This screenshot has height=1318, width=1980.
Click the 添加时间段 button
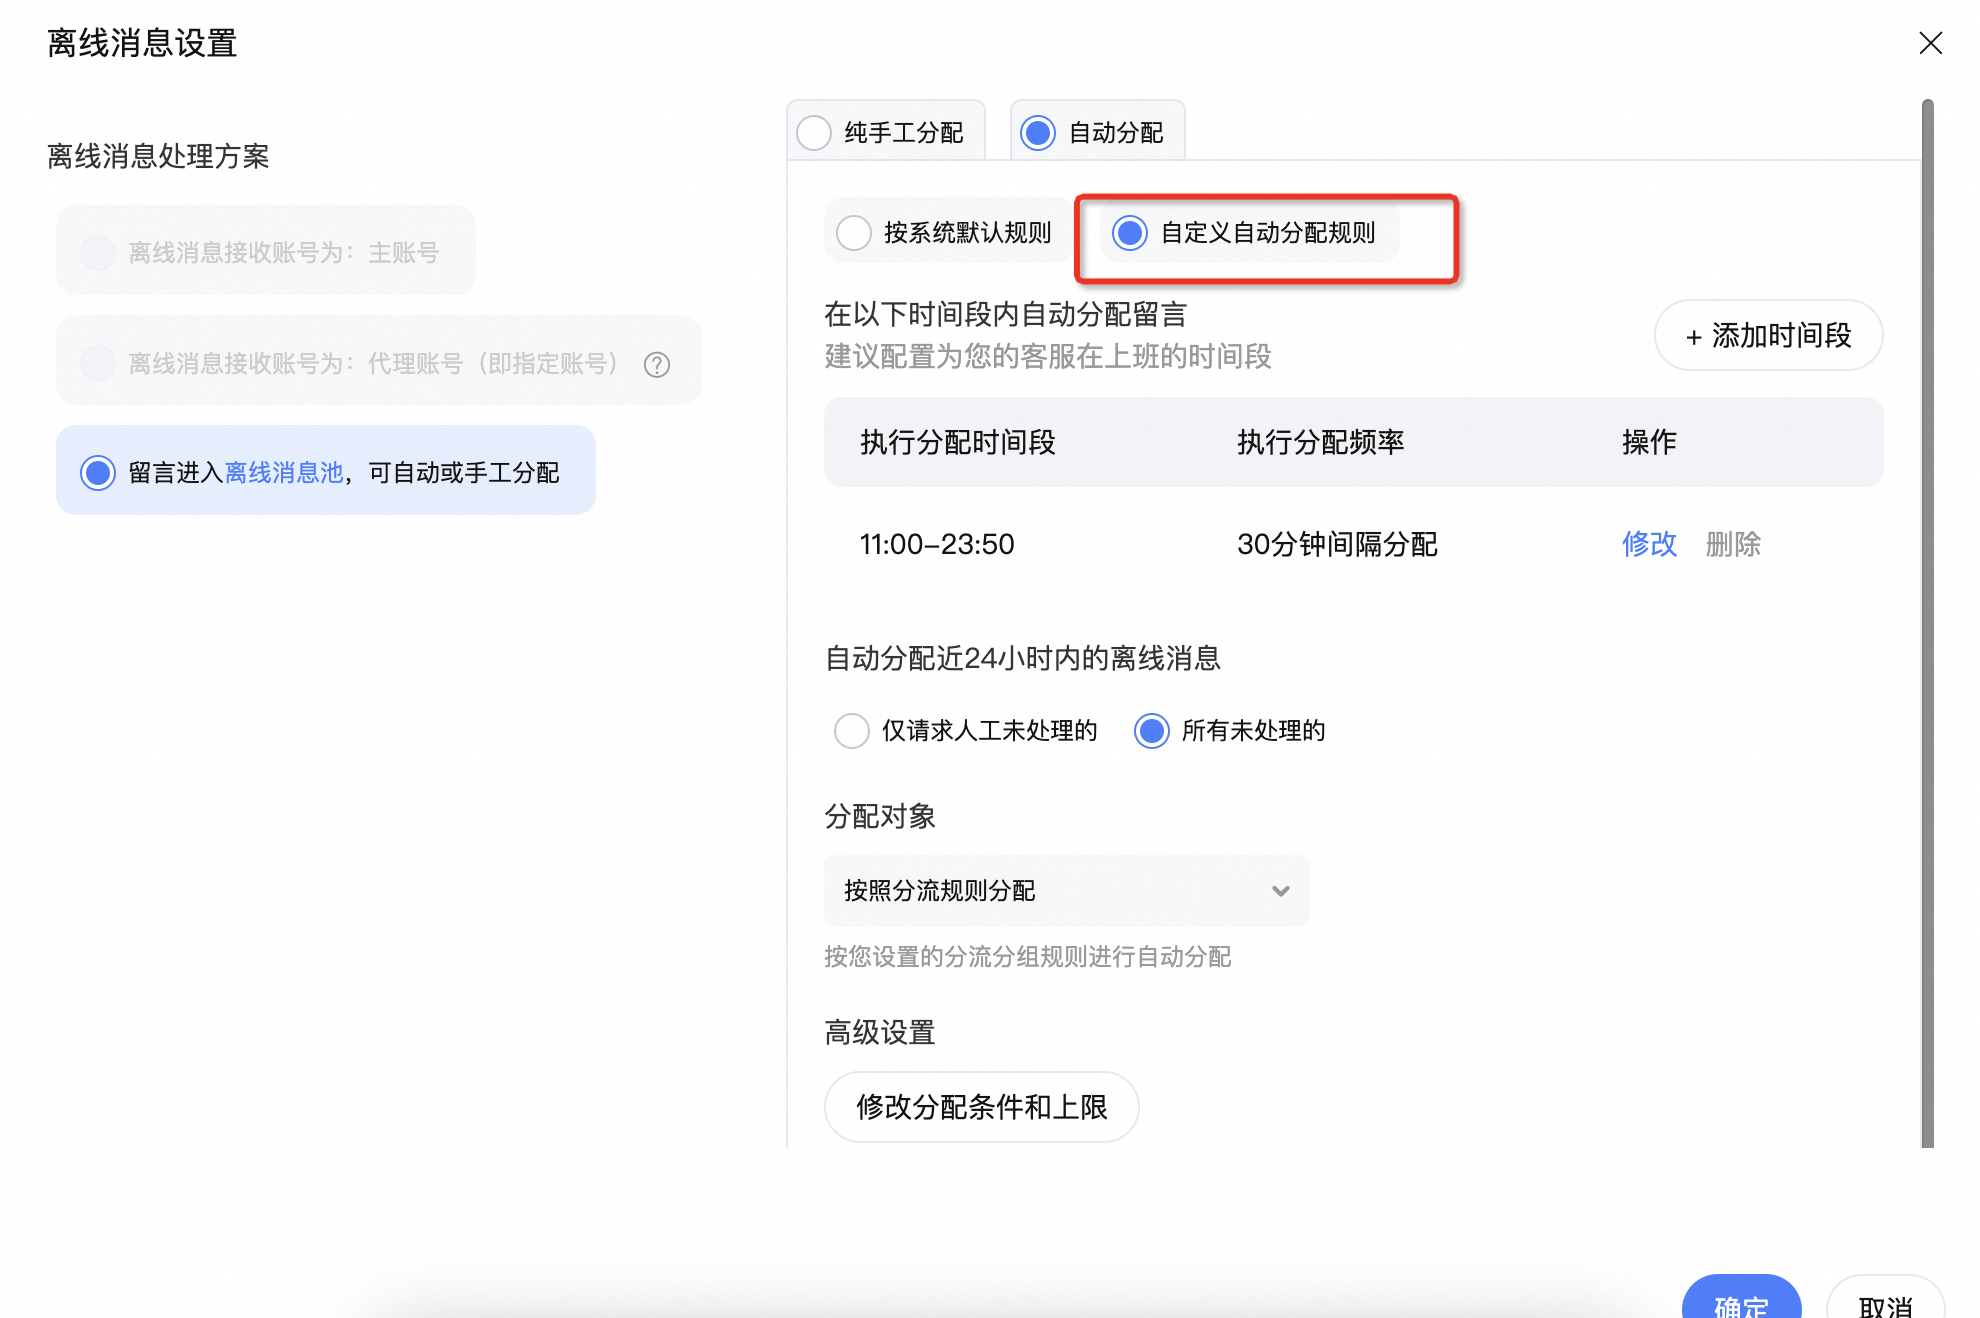(1768, 335)
